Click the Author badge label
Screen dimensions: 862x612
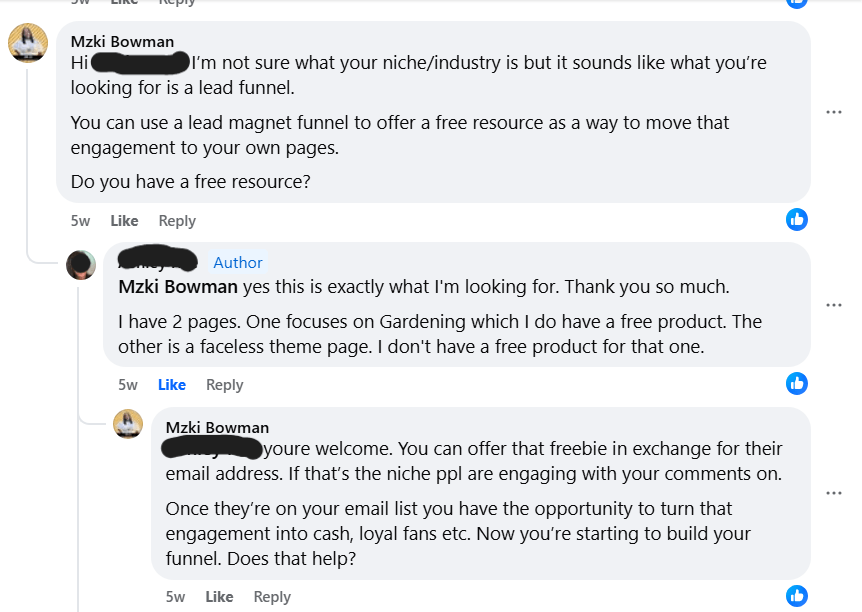(238, 263)
